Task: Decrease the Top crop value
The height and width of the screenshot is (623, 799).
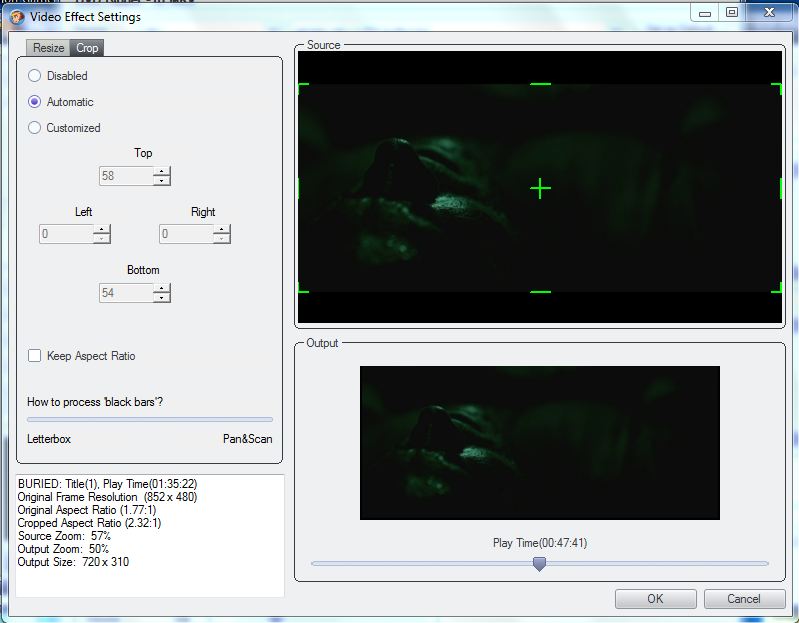Action: coord(162,181)
